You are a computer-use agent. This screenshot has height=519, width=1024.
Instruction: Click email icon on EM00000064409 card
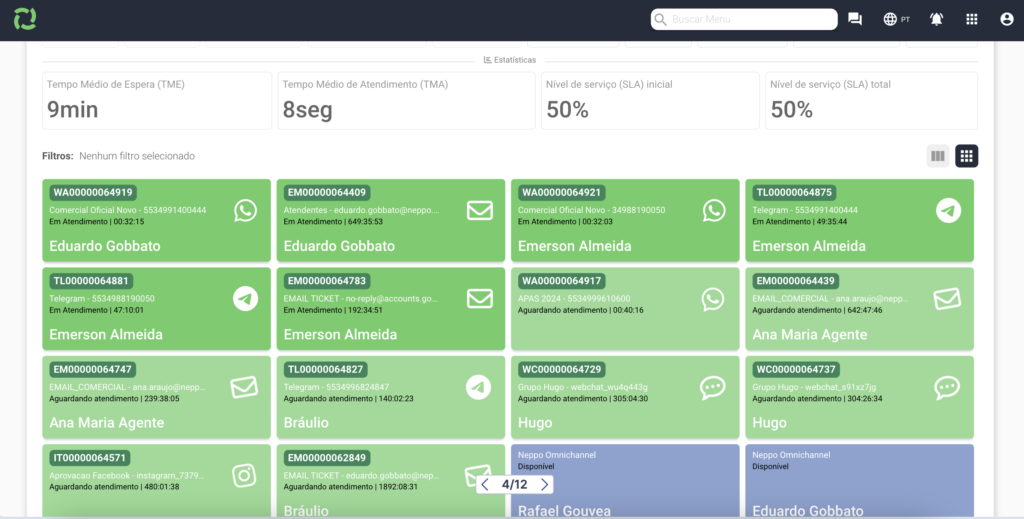[480, 210]
